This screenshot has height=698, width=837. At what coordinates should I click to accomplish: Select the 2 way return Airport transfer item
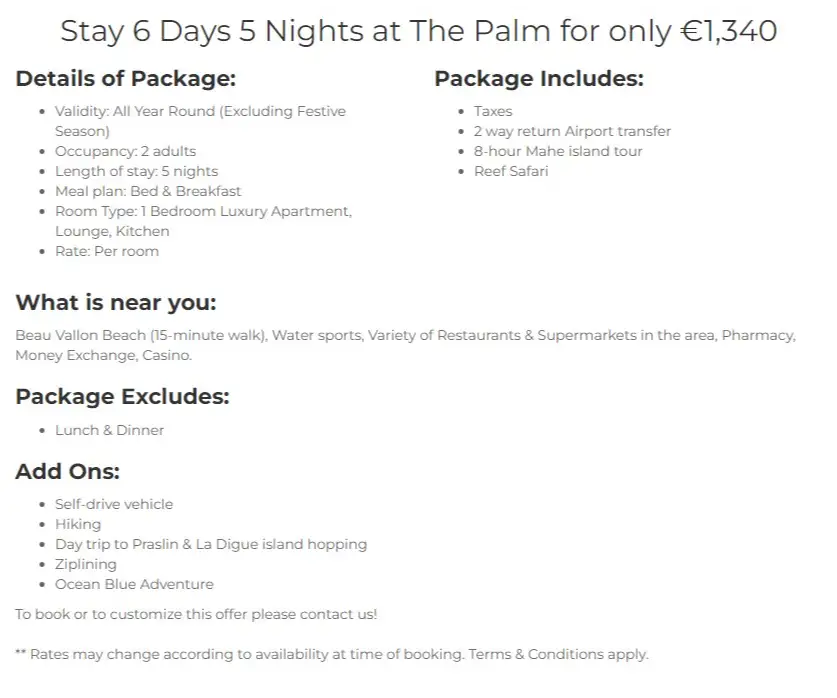(x=572, y=131)
